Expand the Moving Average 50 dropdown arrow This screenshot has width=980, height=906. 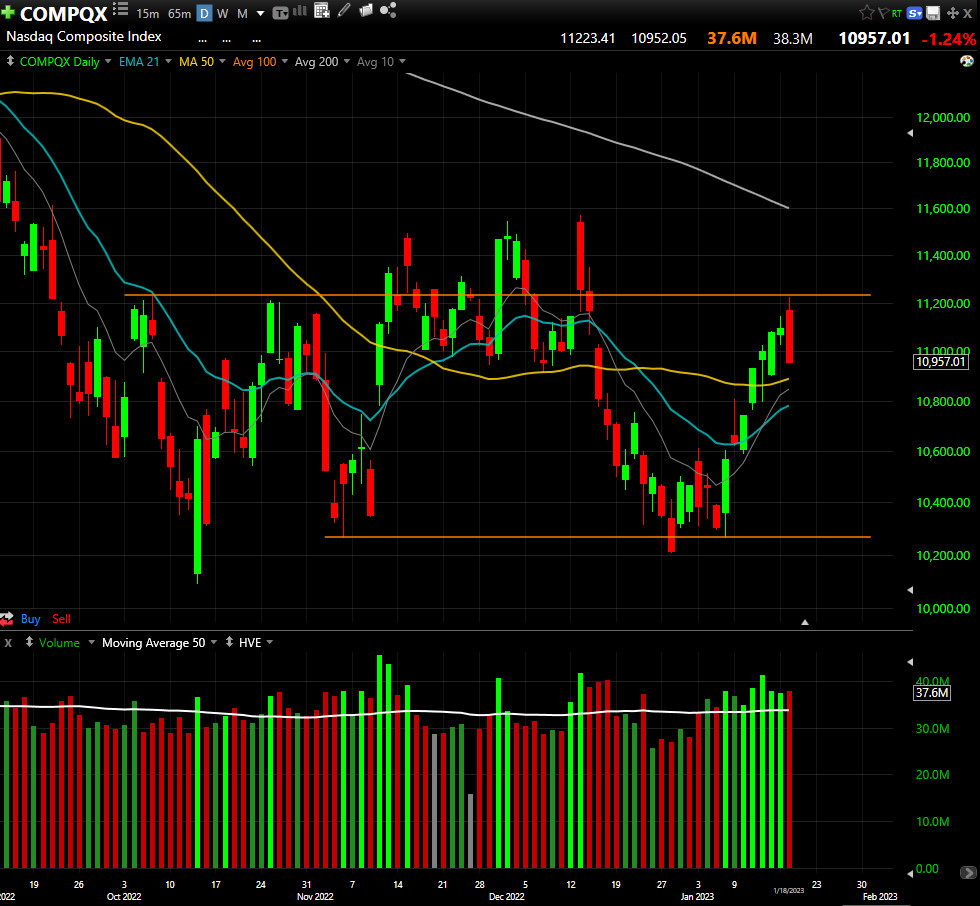click(214, 642)
